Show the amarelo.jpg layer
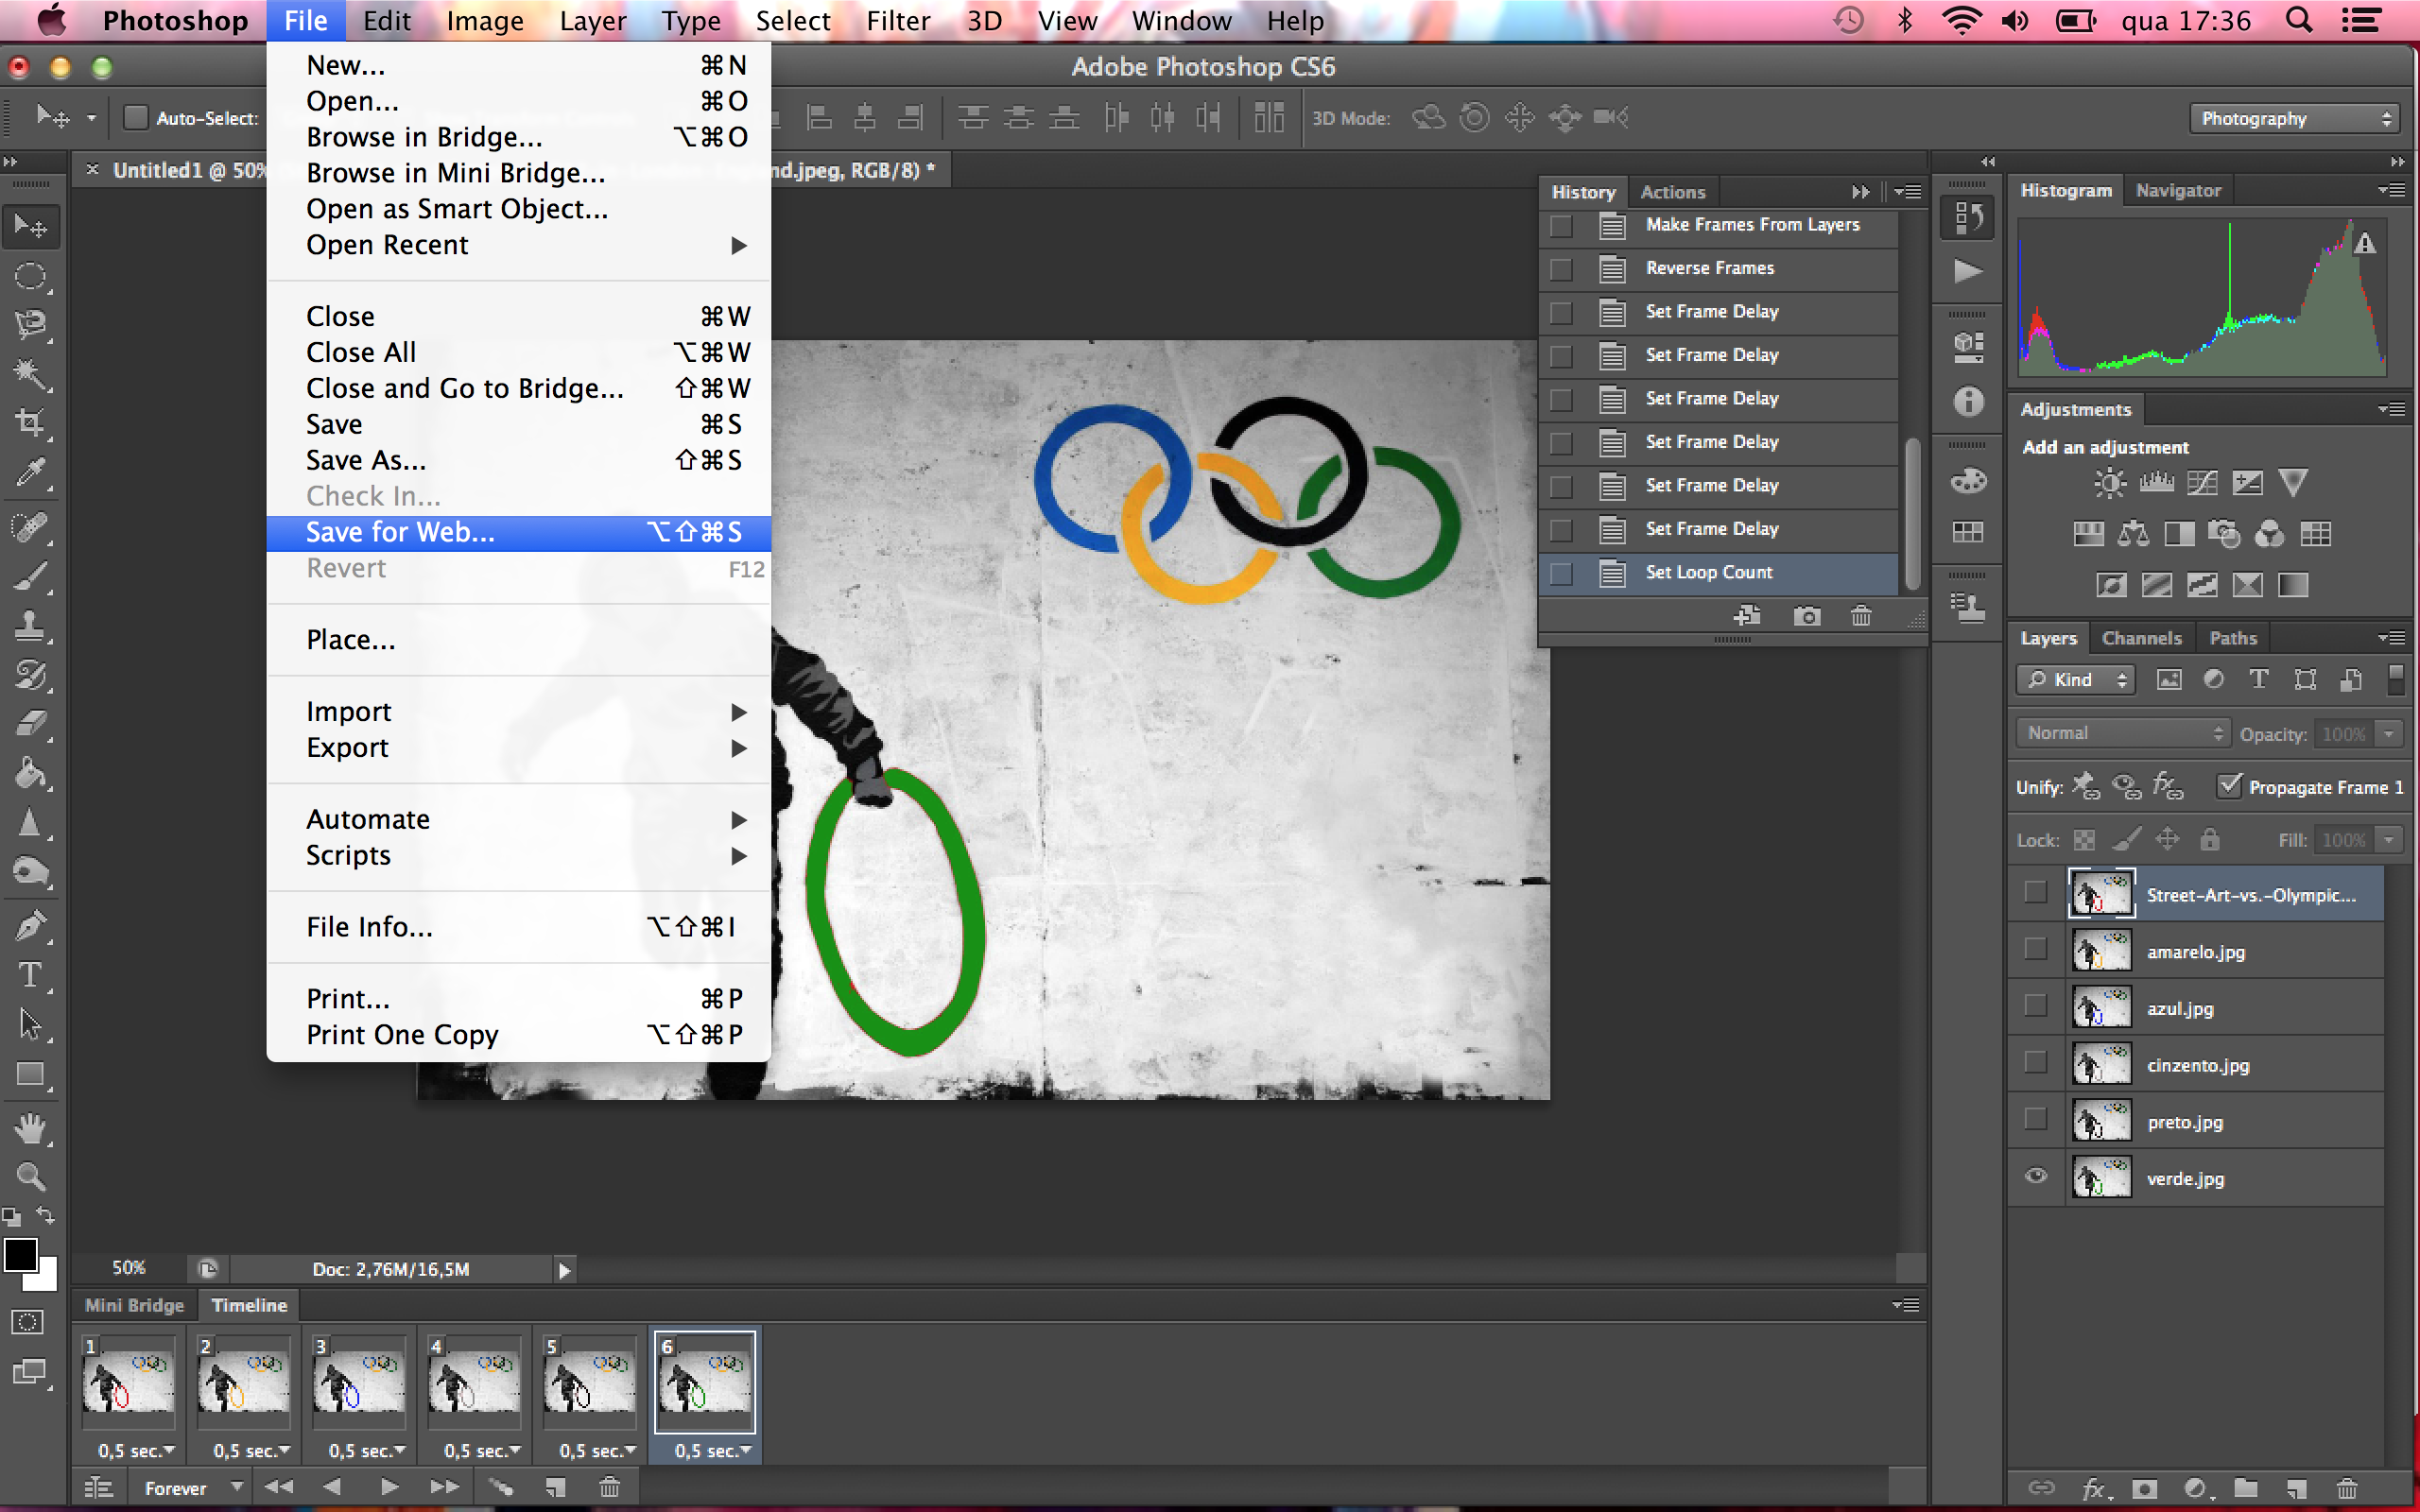This screenshot has height=1512, width=2420. pos(2035,950)
